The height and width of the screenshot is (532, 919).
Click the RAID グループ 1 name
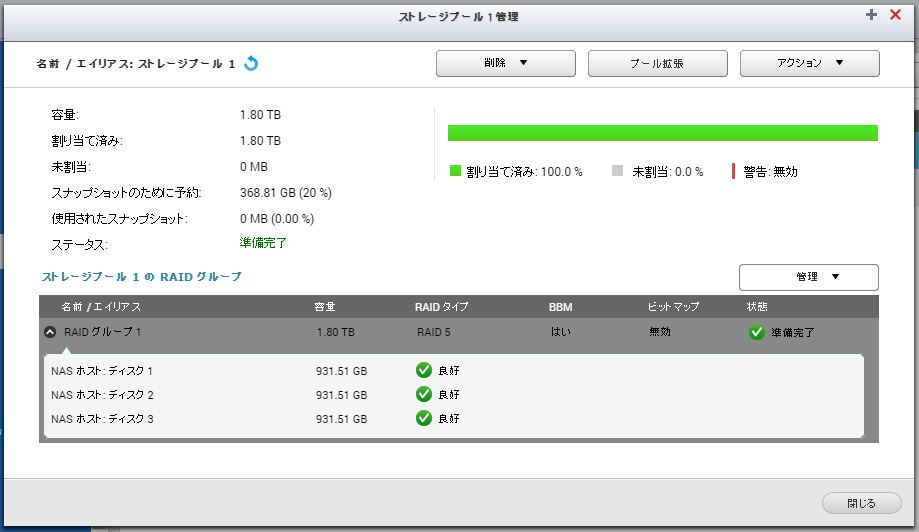tap(103, 332)
